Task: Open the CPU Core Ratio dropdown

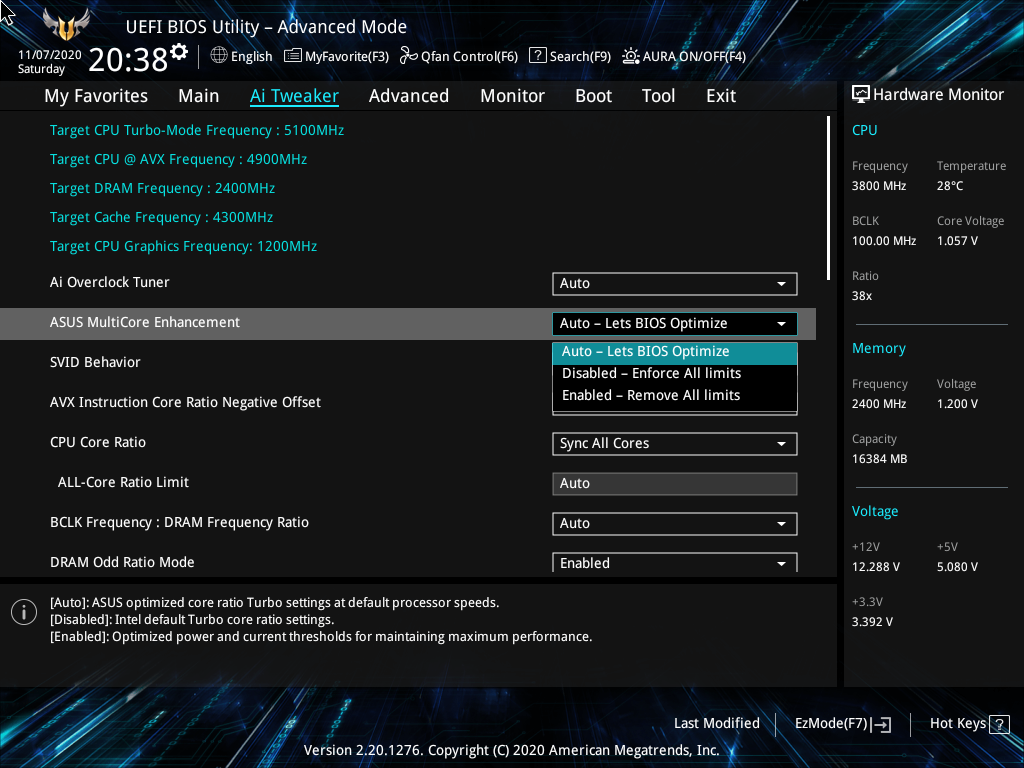Action: (x=675, y=443)
